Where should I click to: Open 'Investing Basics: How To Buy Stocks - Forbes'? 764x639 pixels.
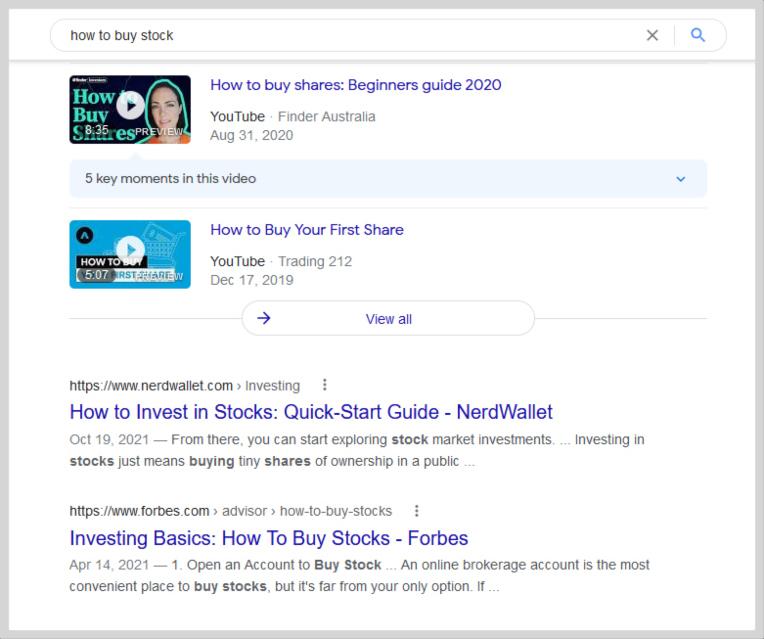pyautogui.click(x=268, y=538)
